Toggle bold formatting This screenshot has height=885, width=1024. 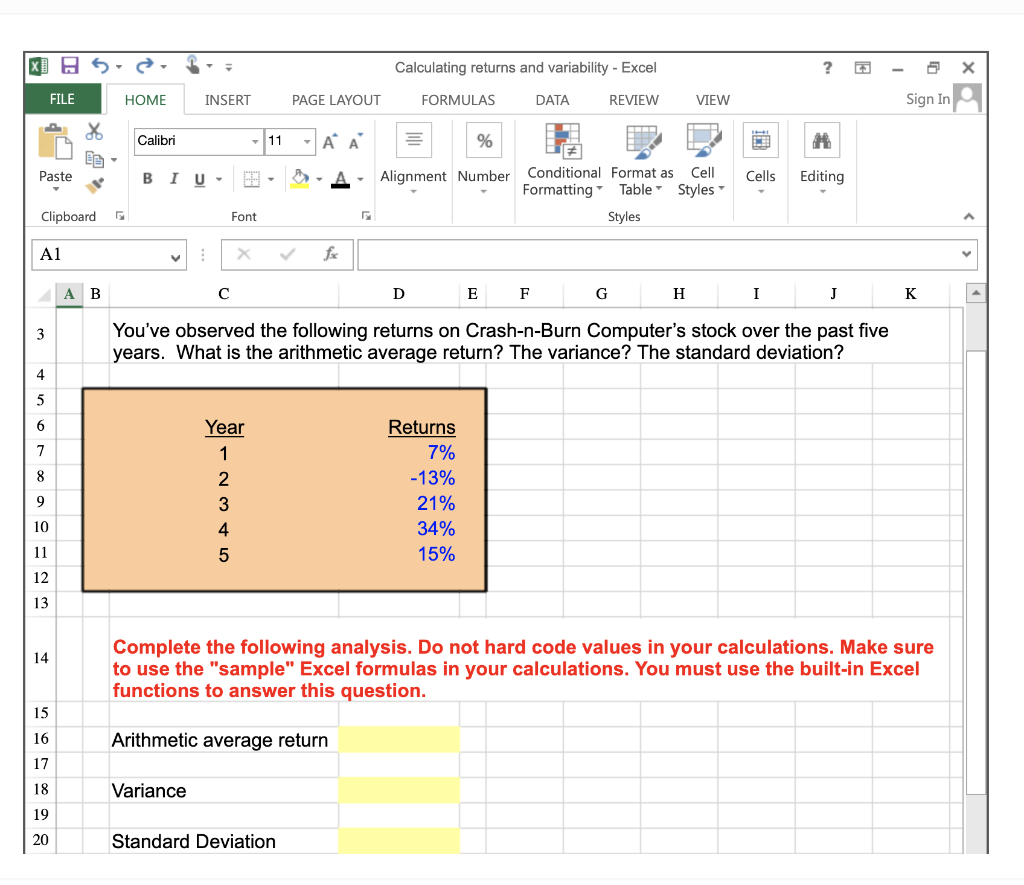tap(147, 178)
